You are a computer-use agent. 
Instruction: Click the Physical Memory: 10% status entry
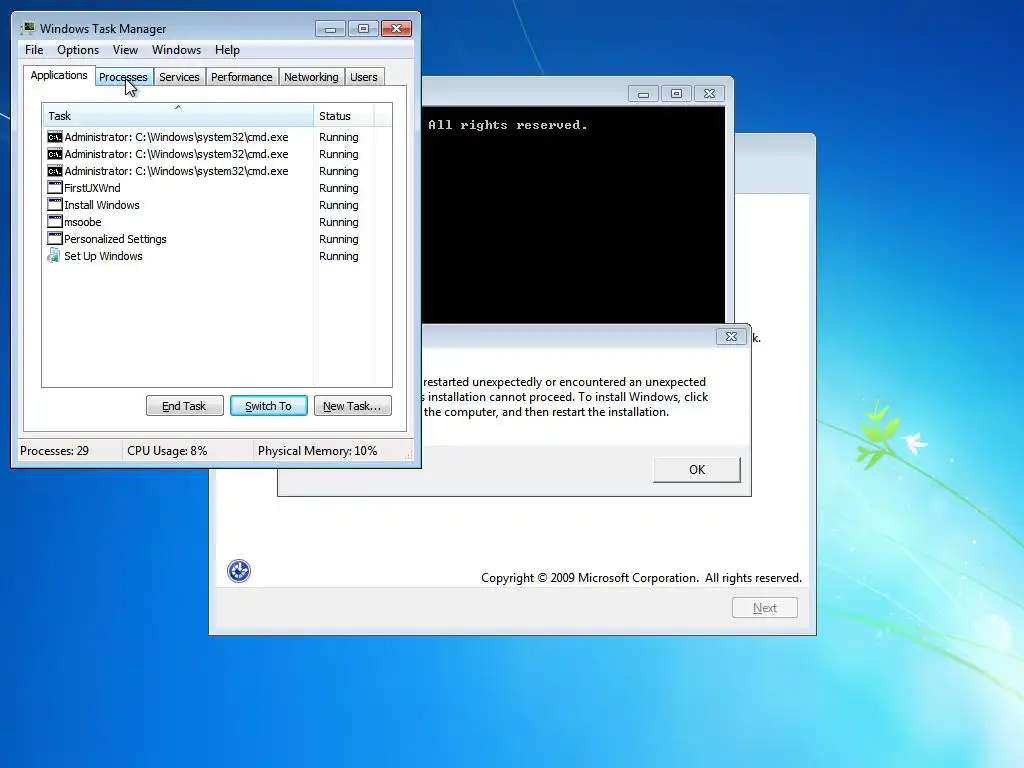(317, 451)
